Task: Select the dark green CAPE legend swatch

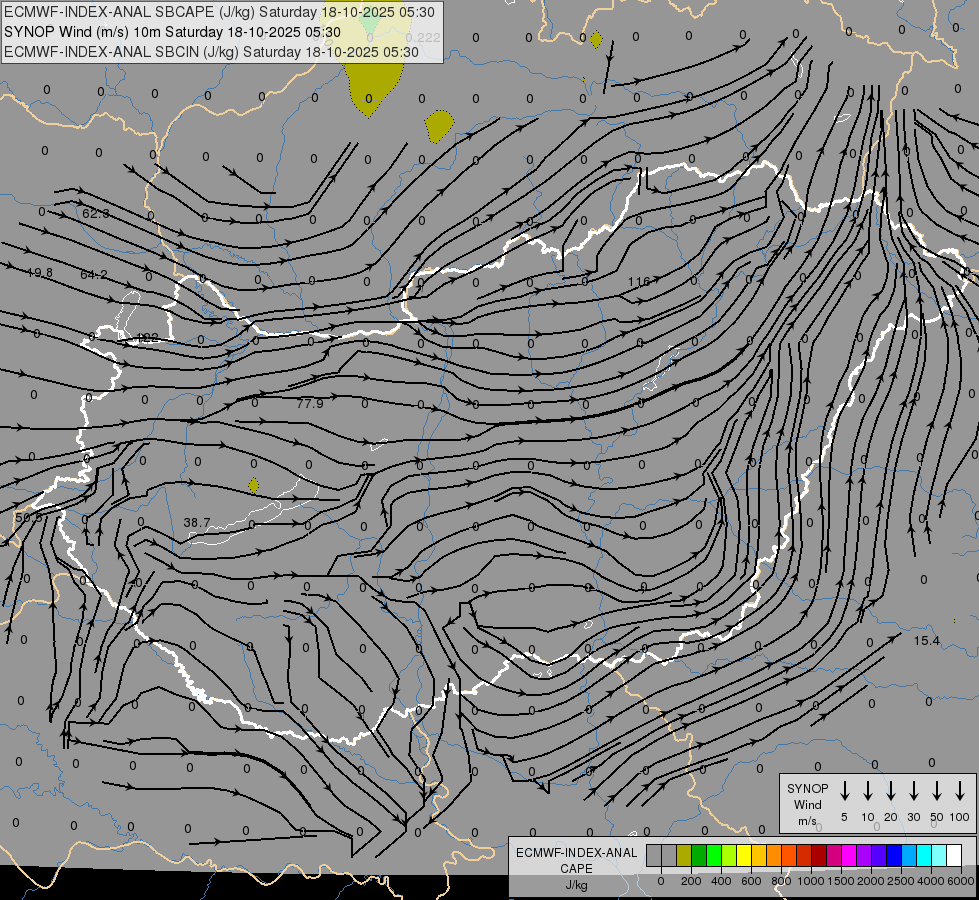Action: [x=699, y=856]
